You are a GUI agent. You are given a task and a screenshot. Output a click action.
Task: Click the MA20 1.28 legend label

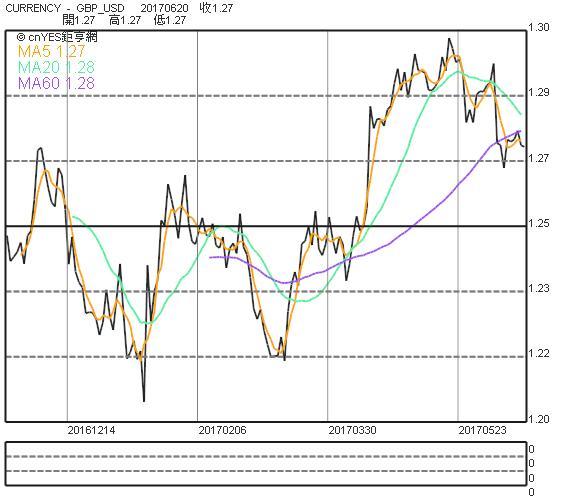click(56, 67)
